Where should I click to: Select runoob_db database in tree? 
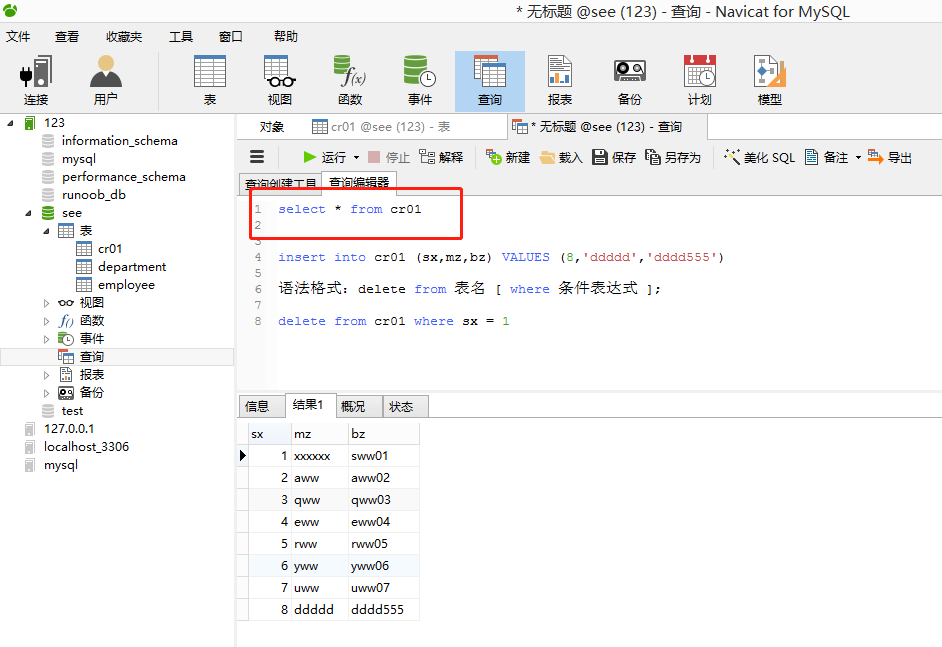click(94, 195)
